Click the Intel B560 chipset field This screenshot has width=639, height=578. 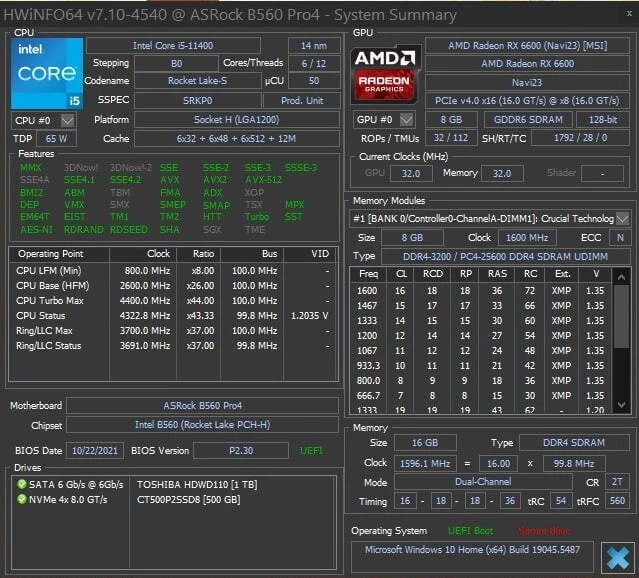(x=203, y=425)
